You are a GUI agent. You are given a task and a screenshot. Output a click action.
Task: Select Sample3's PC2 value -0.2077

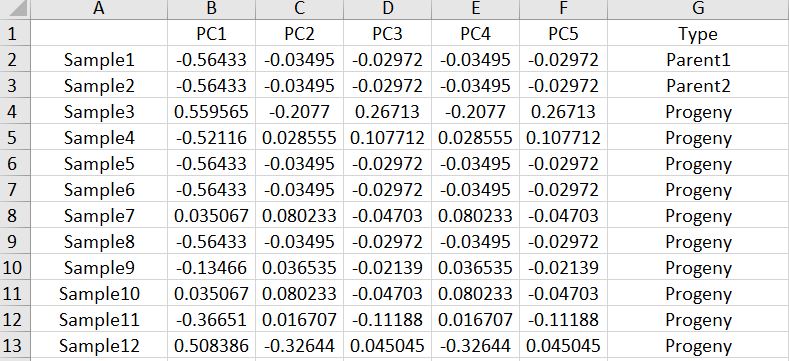pos(299,112)
